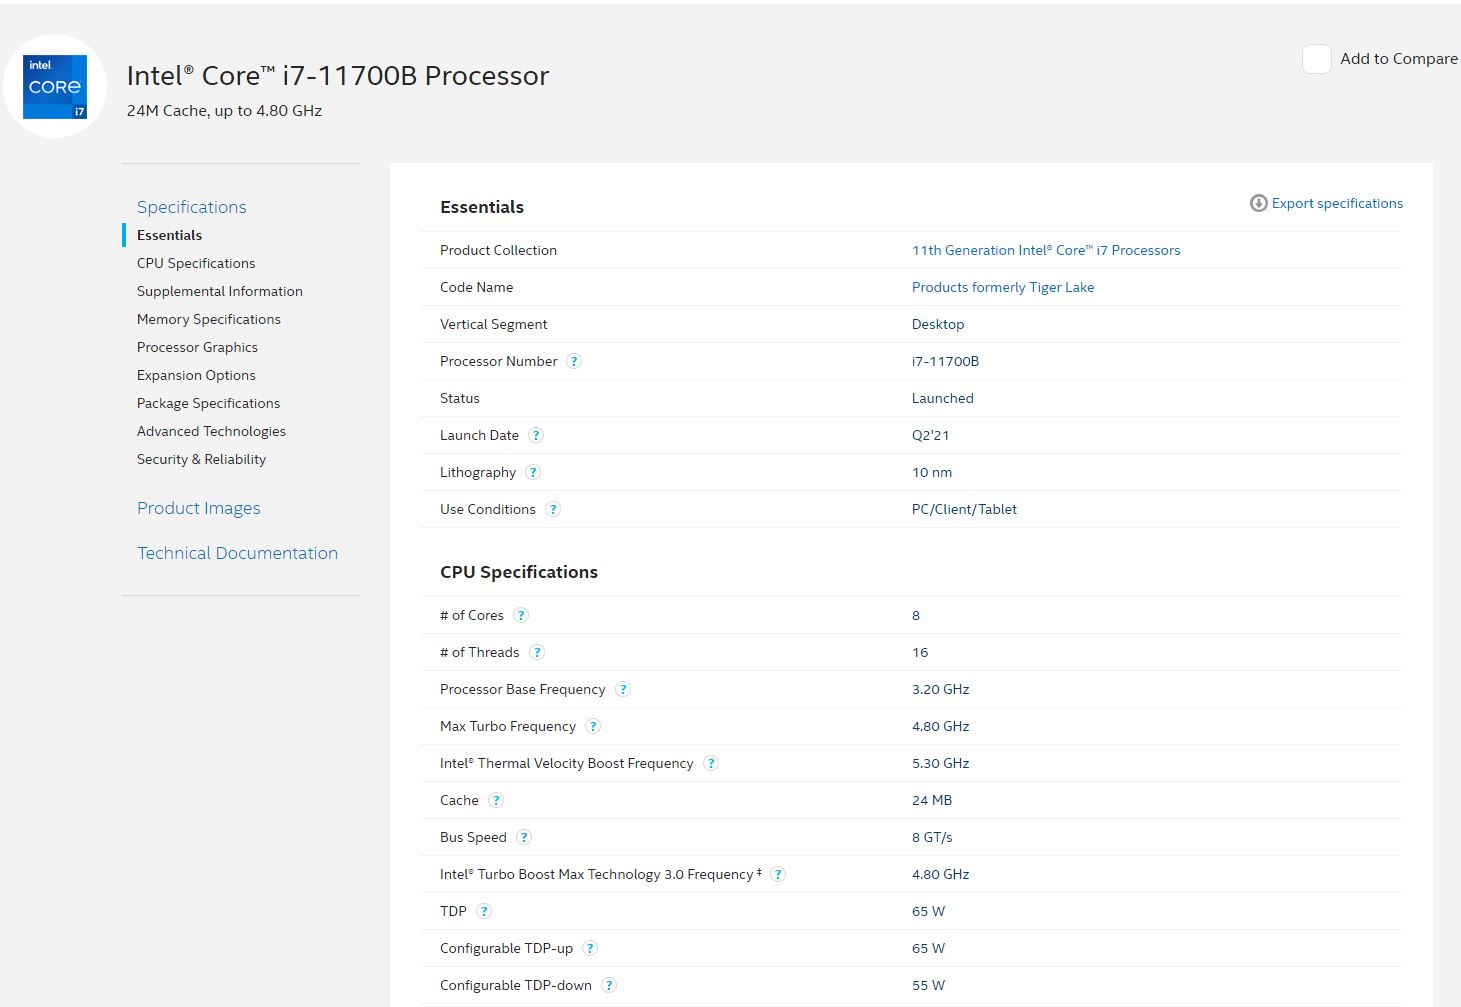Click the help icon next to Processor Number
The width and height of the screenshot is (1461, 1007).
574,361
